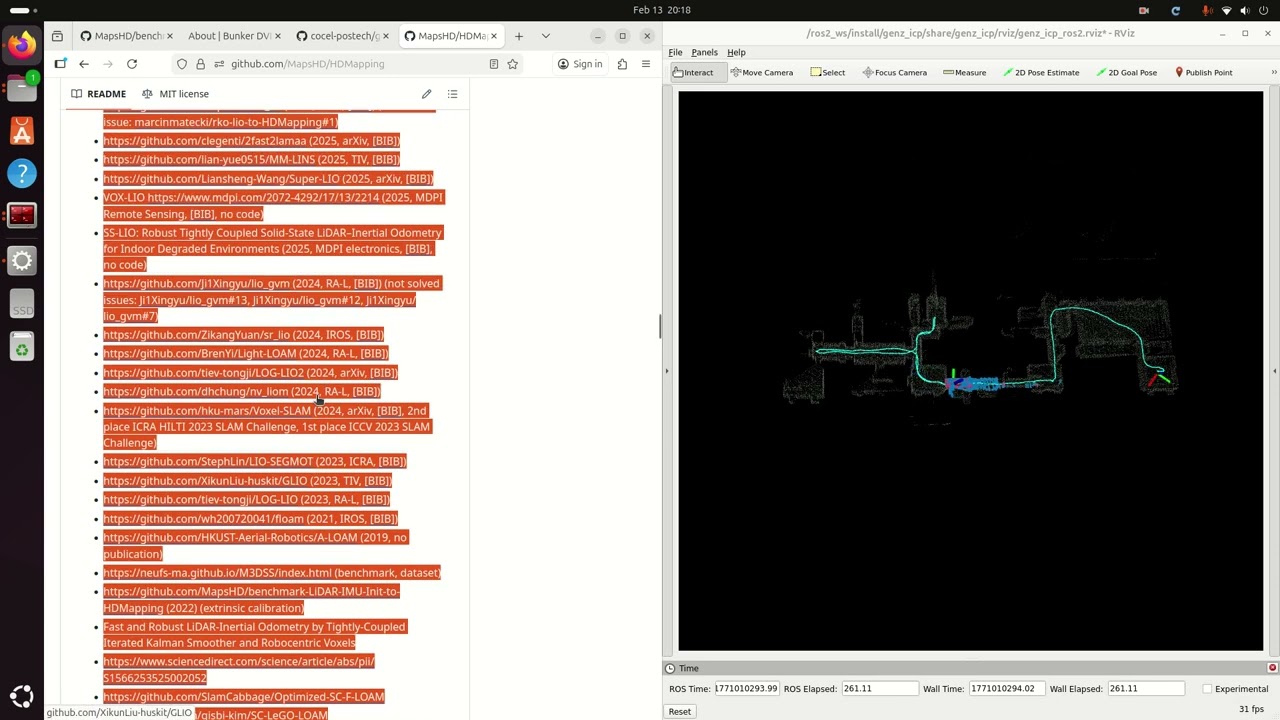Close the Time panel in RViz

click(x=1272, y=668)
